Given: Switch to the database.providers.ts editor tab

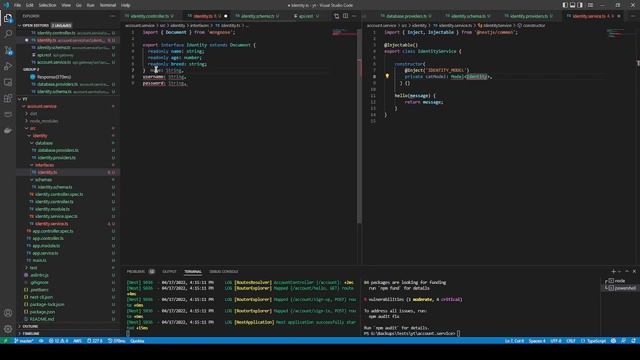Looking at the screenshot, I should click(x=406, y=16).
